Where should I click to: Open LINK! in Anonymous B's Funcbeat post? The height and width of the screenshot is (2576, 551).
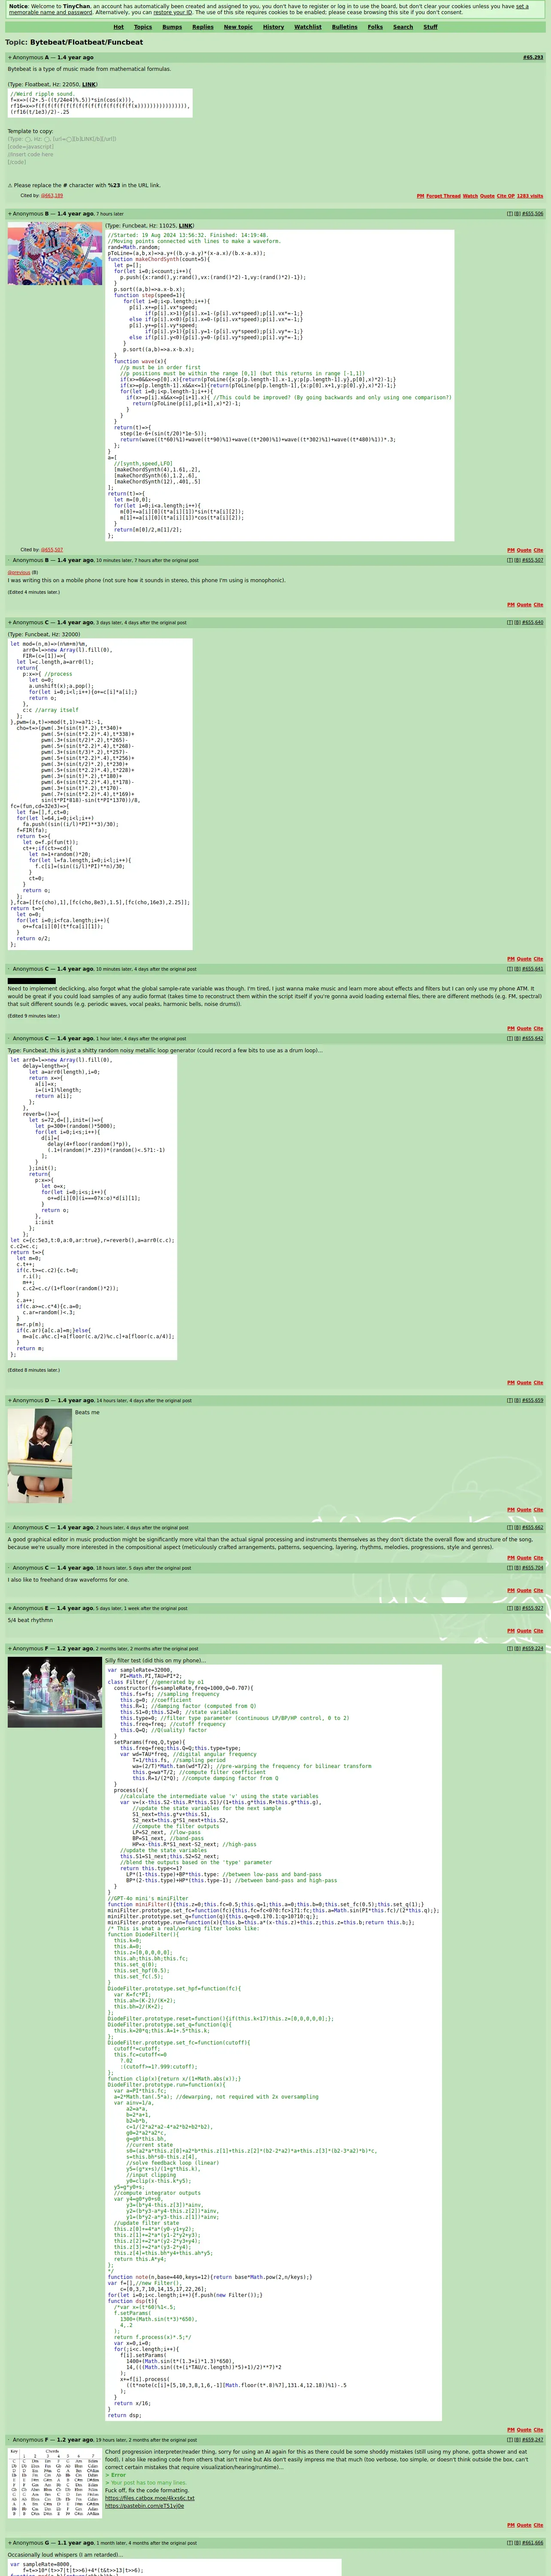186,226
